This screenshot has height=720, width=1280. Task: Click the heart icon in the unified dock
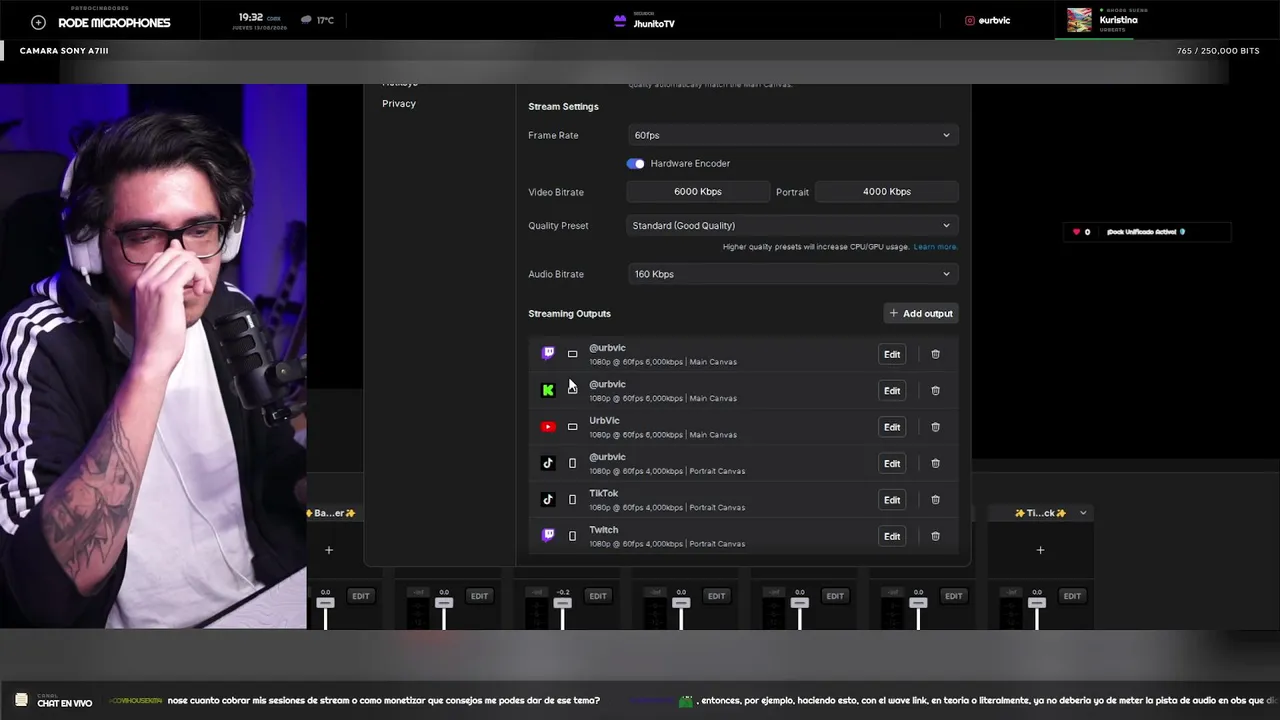[x=1077, y=232]
